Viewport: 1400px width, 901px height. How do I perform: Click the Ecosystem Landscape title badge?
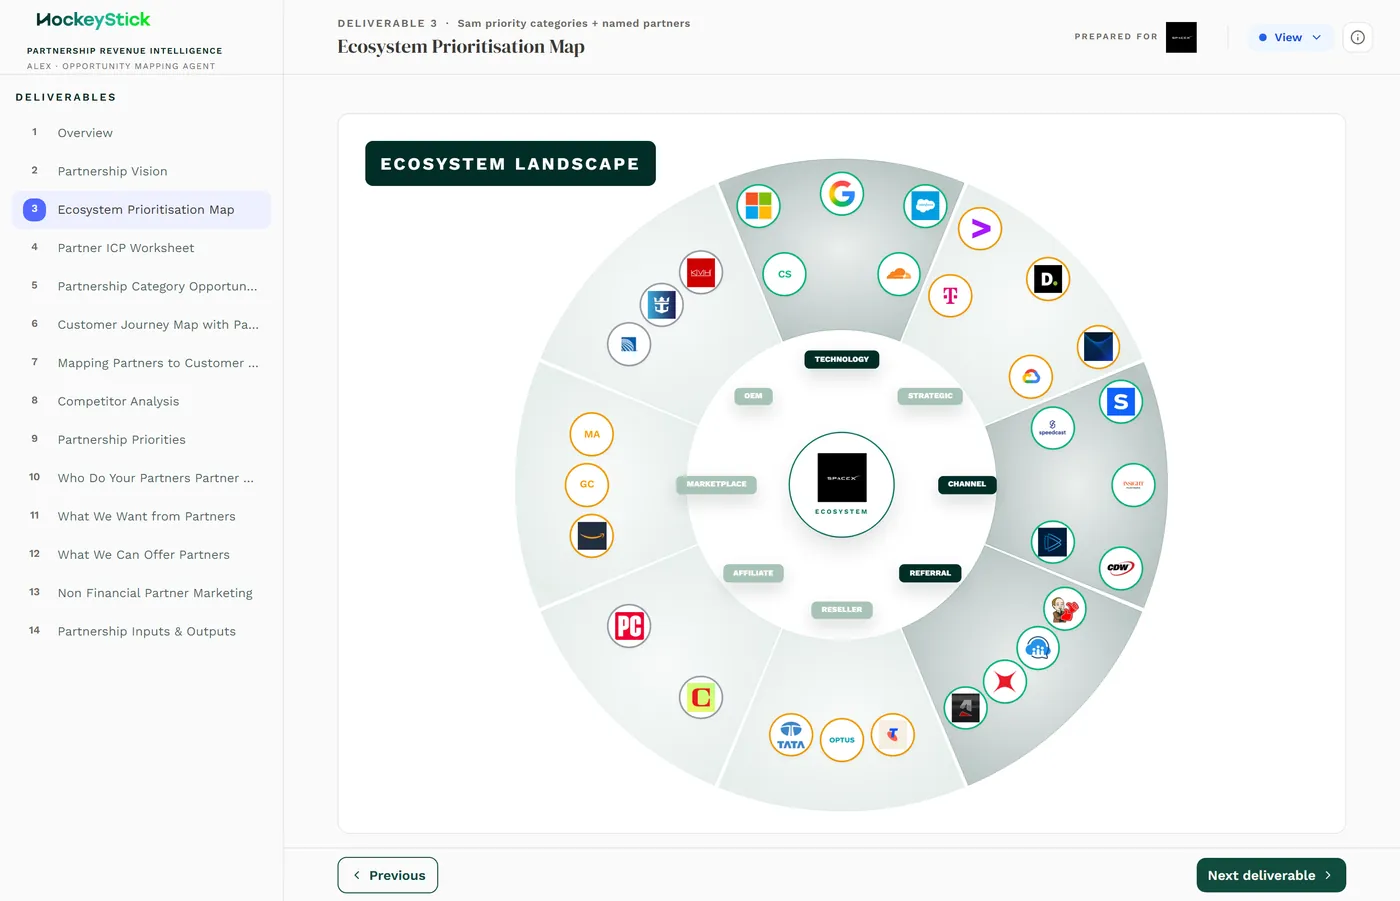coord(510,163)
